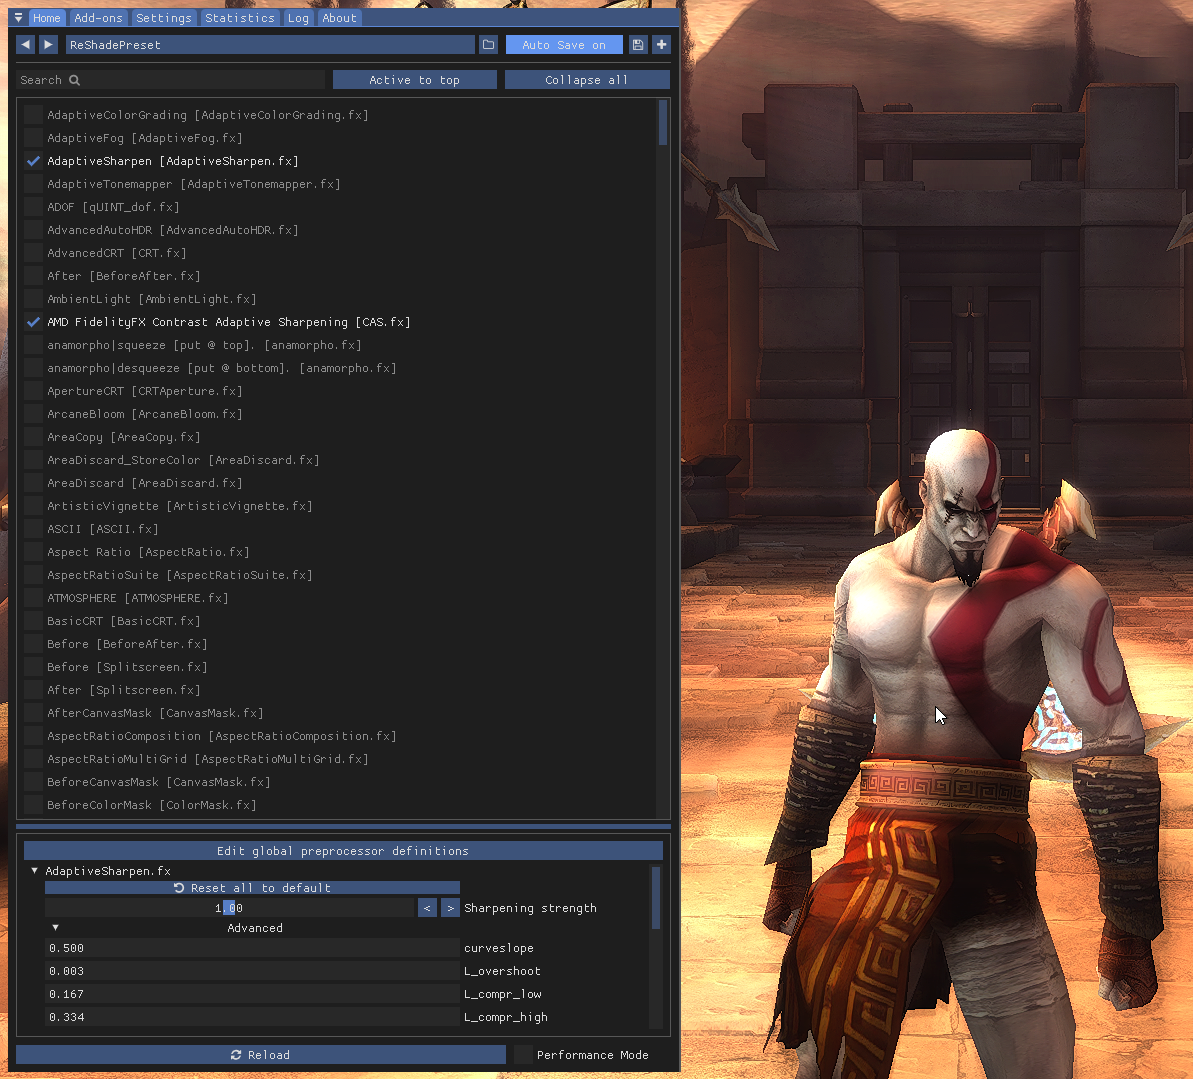Open the Log tab

point(298,18)
